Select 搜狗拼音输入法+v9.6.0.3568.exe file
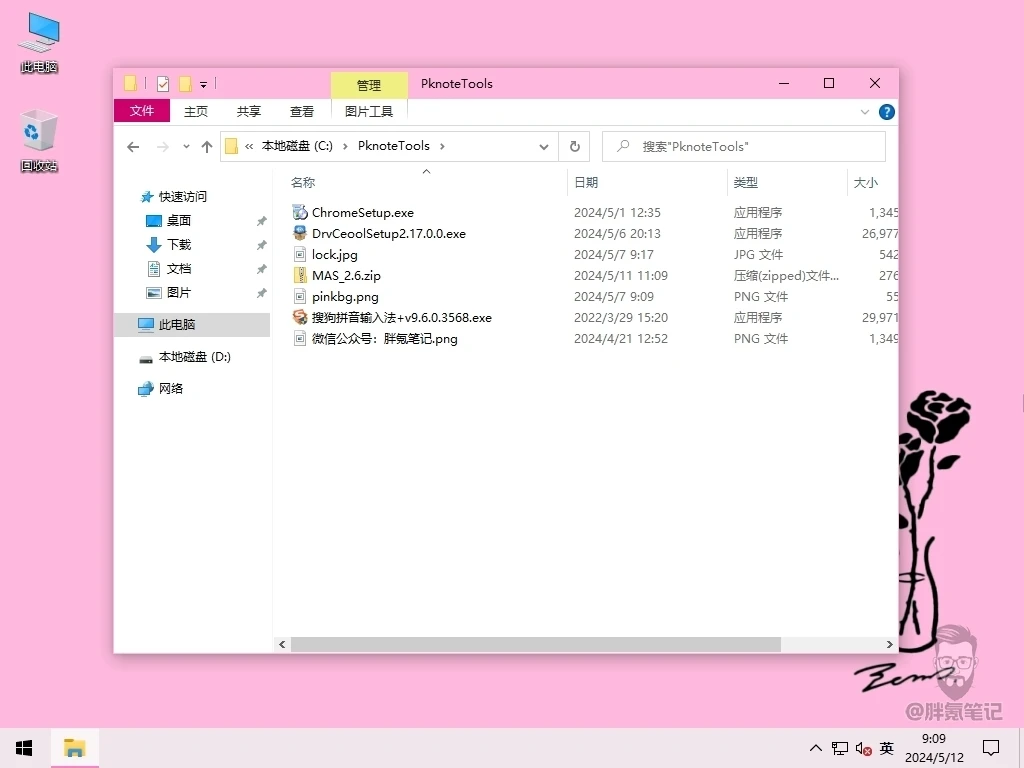 [401, 317]
